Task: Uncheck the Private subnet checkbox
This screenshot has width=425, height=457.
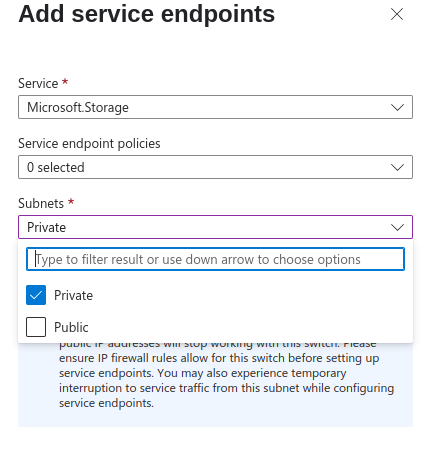Action: (x=36, y=295)
